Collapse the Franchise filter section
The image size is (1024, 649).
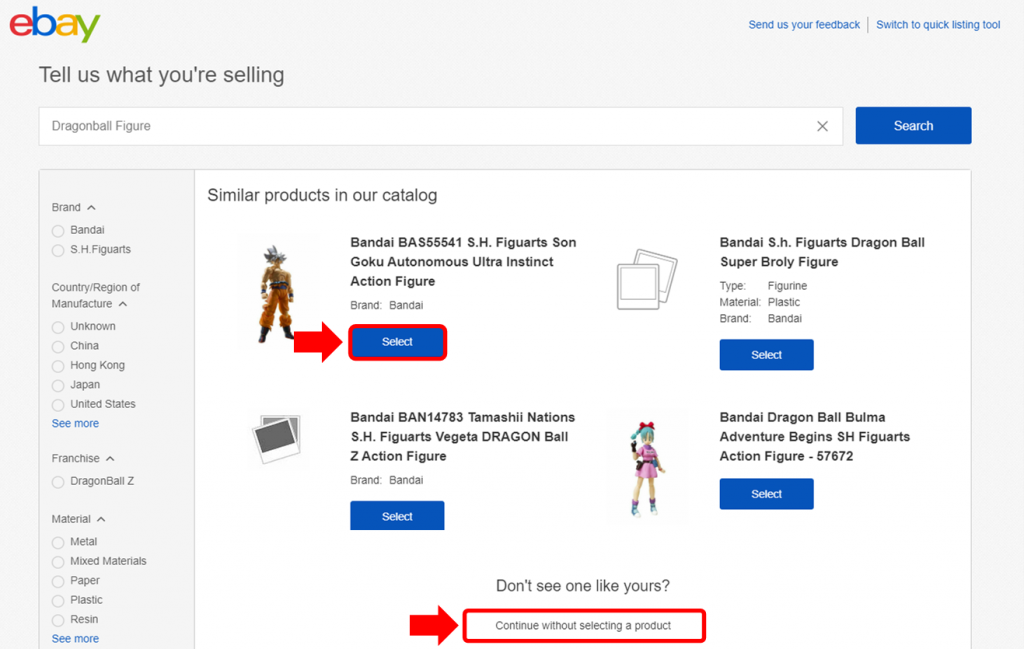click(x=110, y=459)
